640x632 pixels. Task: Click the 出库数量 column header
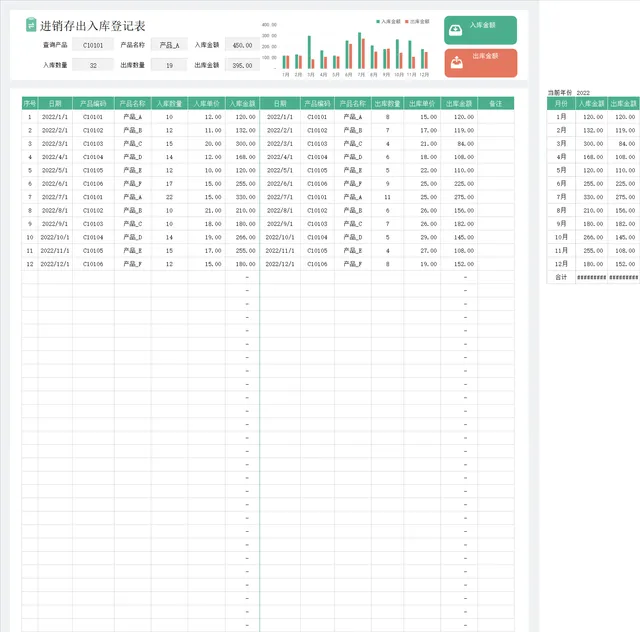387,103
